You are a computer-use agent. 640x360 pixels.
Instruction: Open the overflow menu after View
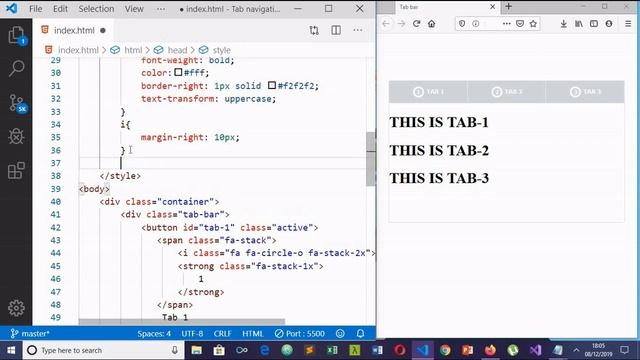[x=161, y=9]
